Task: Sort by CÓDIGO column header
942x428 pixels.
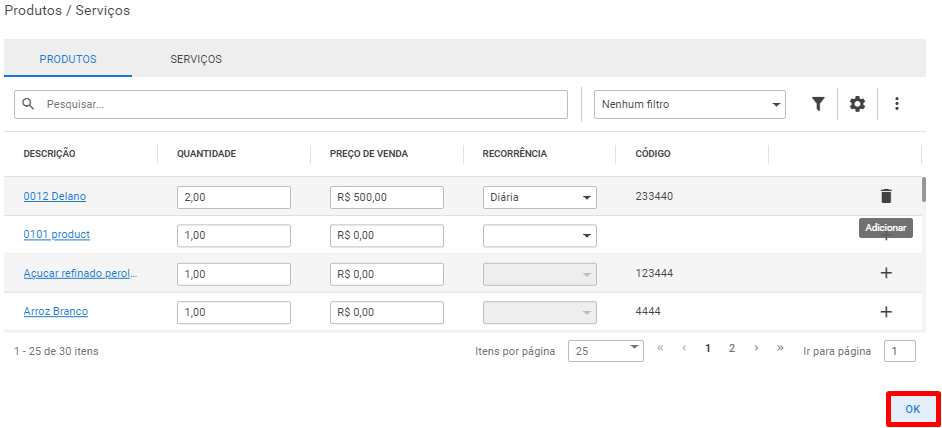Action: click(652, 154)
